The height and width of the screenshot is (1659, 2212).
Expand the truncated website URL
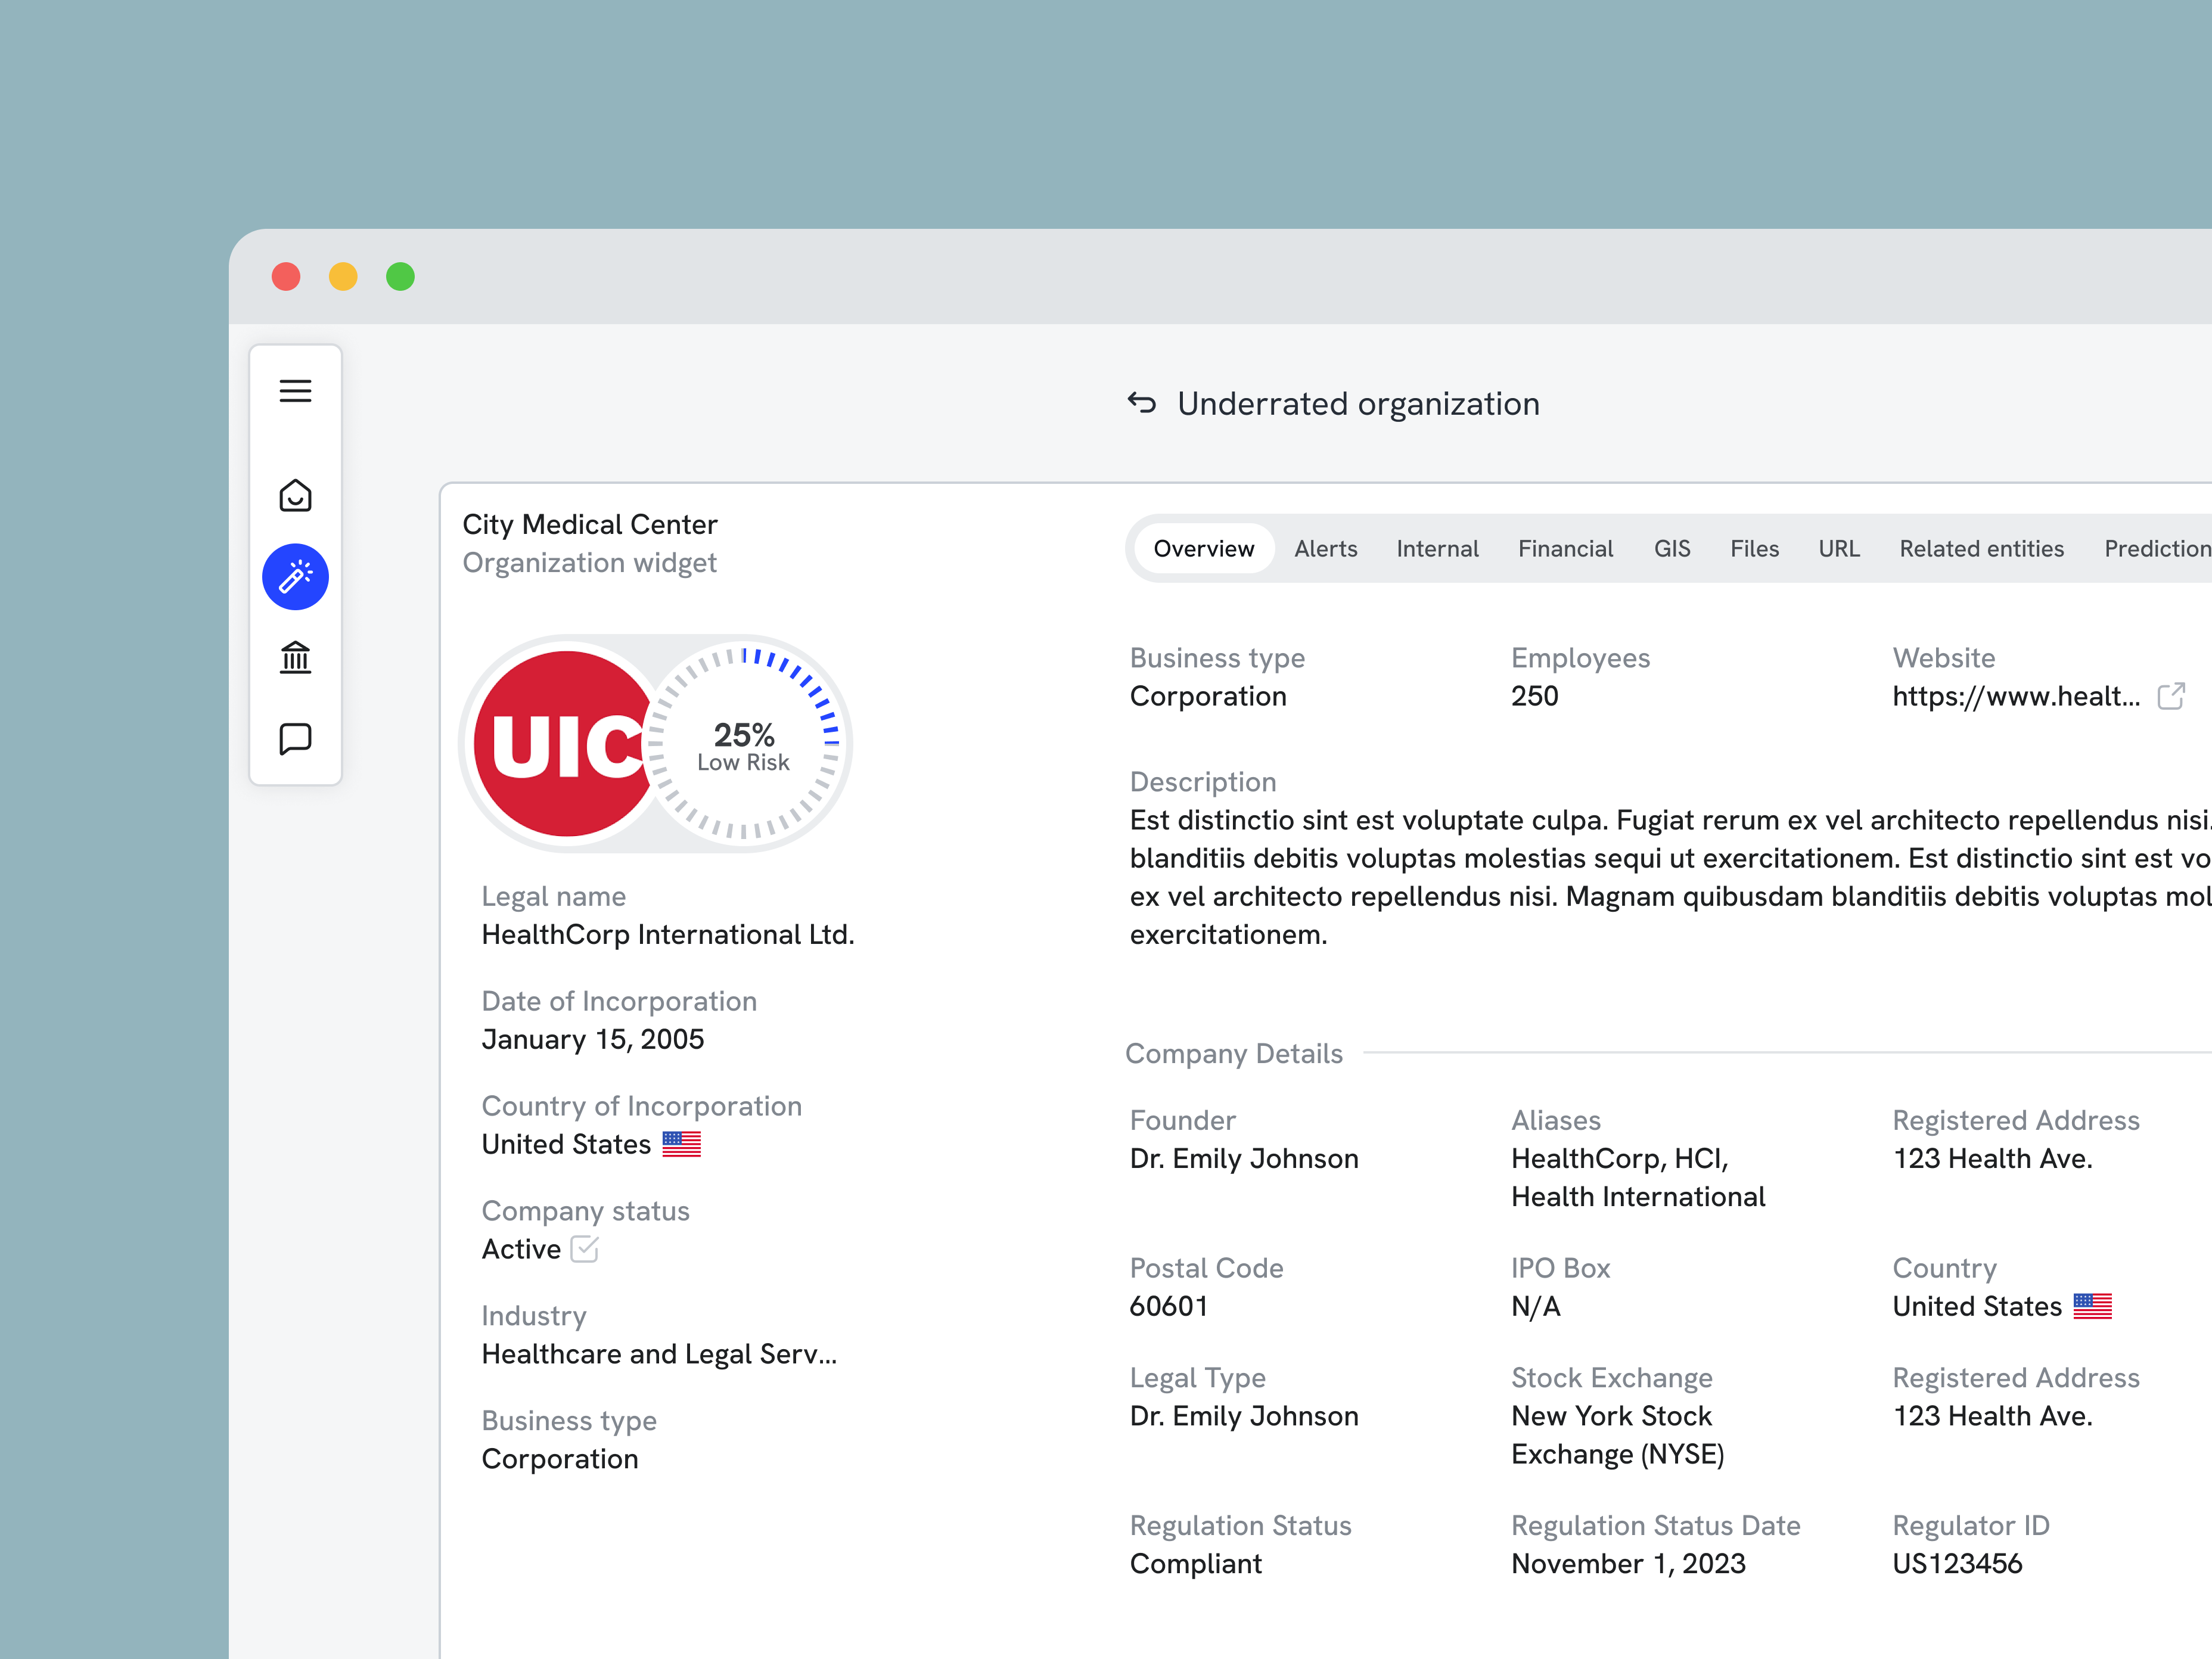pos(2017,696)
